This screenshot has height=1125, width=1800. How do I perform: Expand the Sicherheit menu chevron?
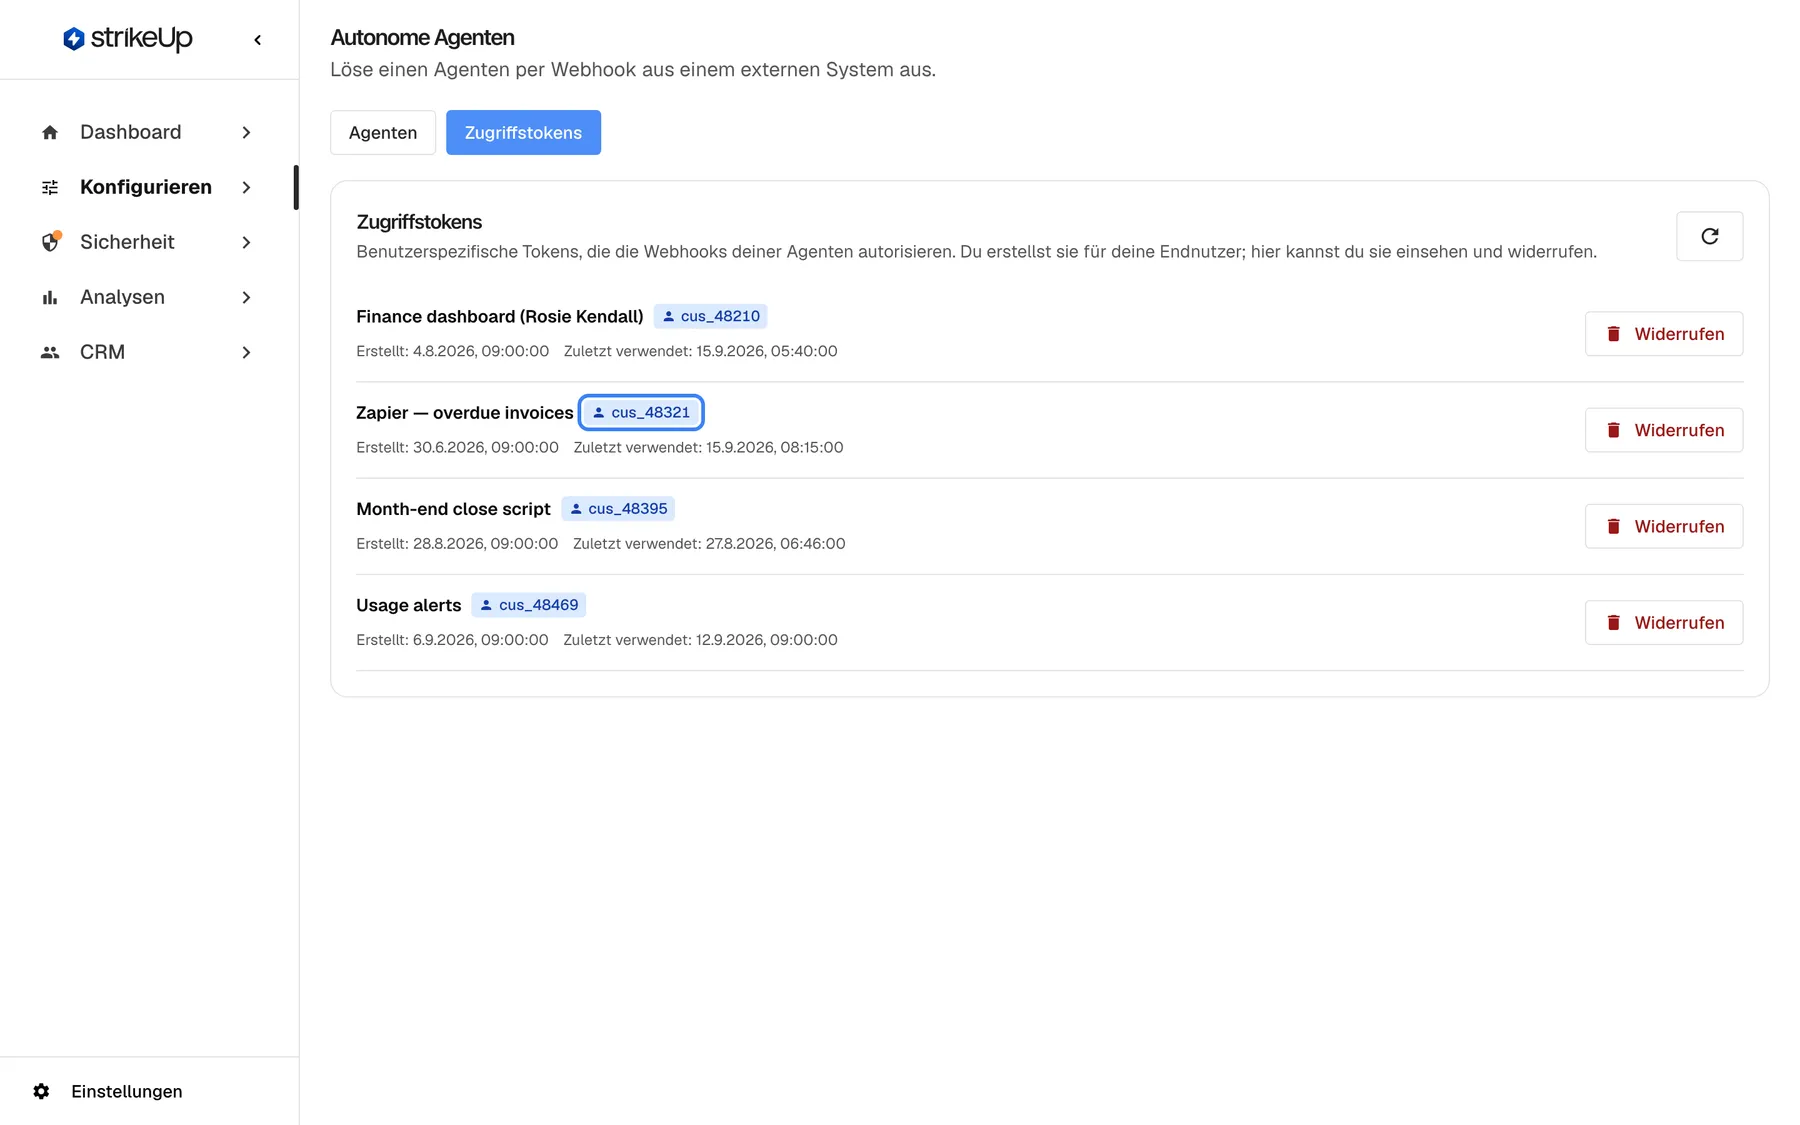click(x=246, y=242)
